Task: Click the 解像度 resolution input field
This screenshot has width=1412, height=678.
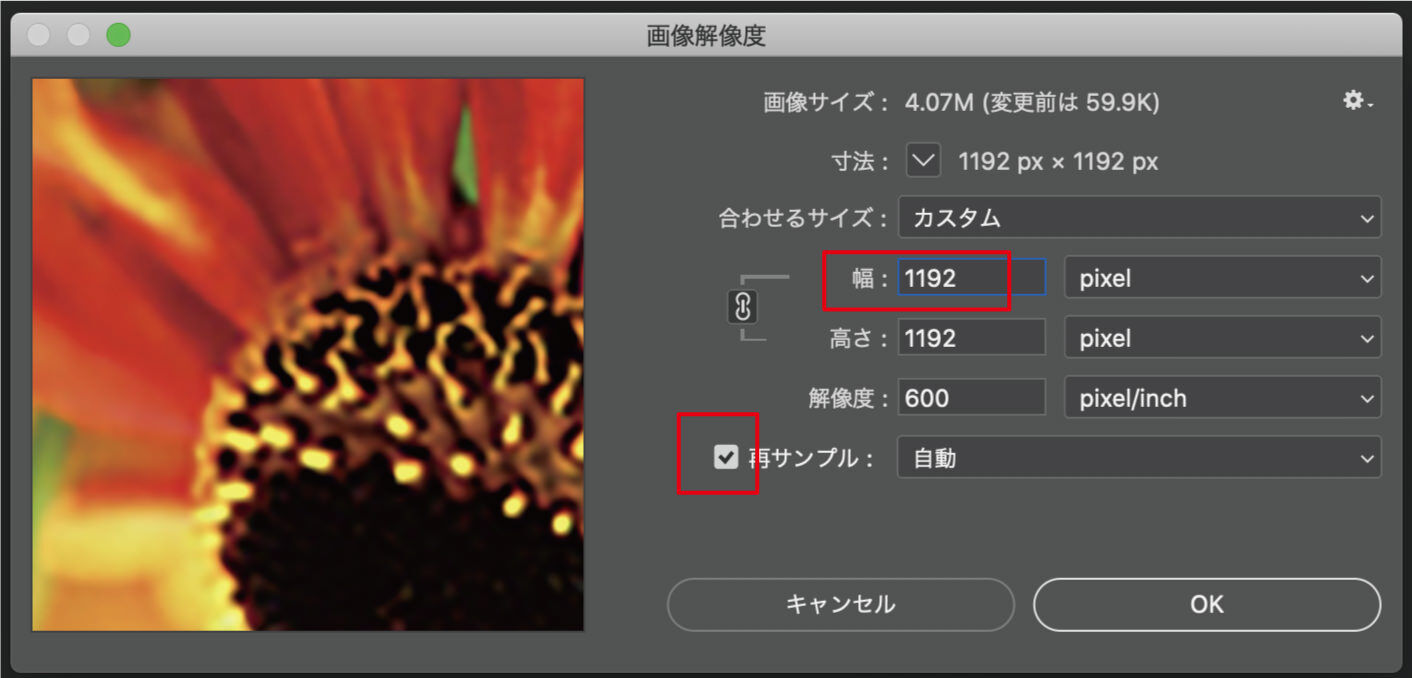Action: click(972, 398)
